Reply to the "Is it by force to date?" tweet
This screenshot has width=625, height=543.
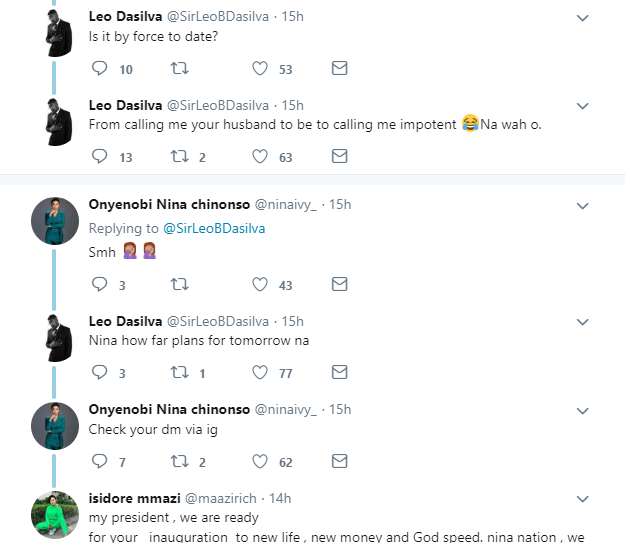(x=99, y=68)
